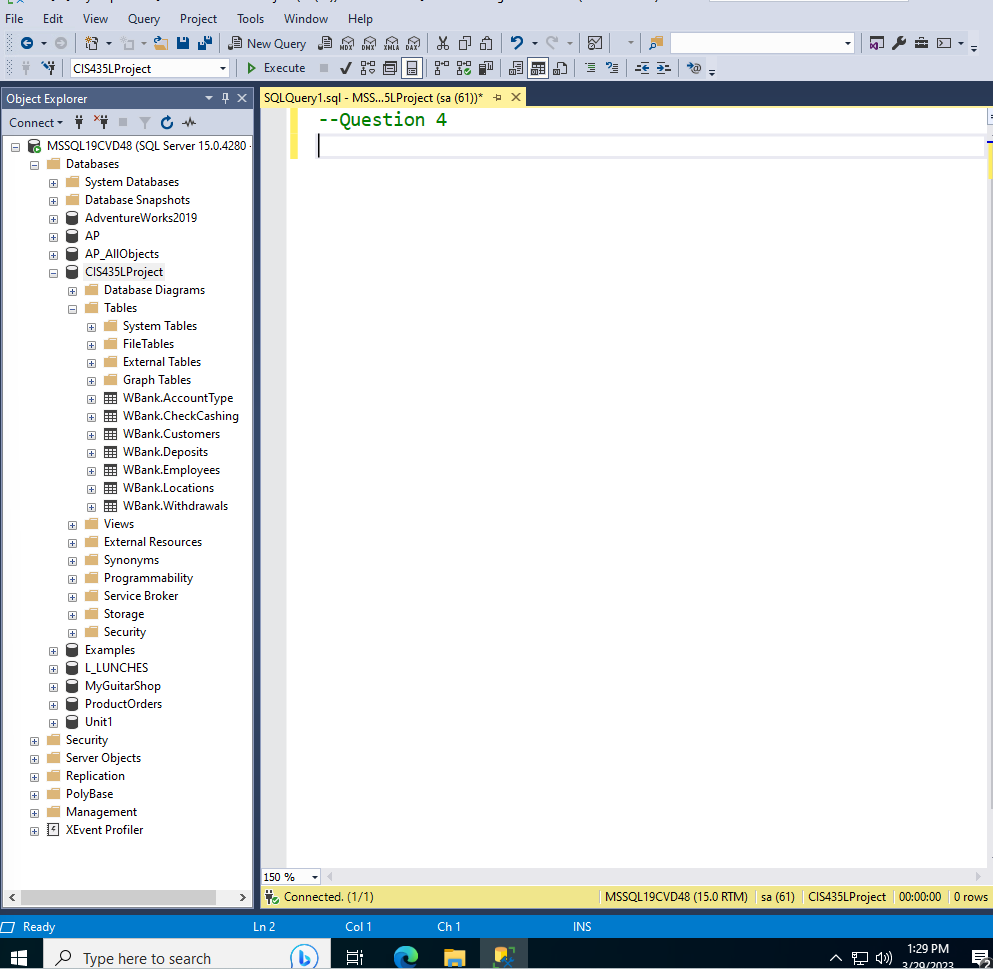Click the empty second line in query editor

(649, 146)
